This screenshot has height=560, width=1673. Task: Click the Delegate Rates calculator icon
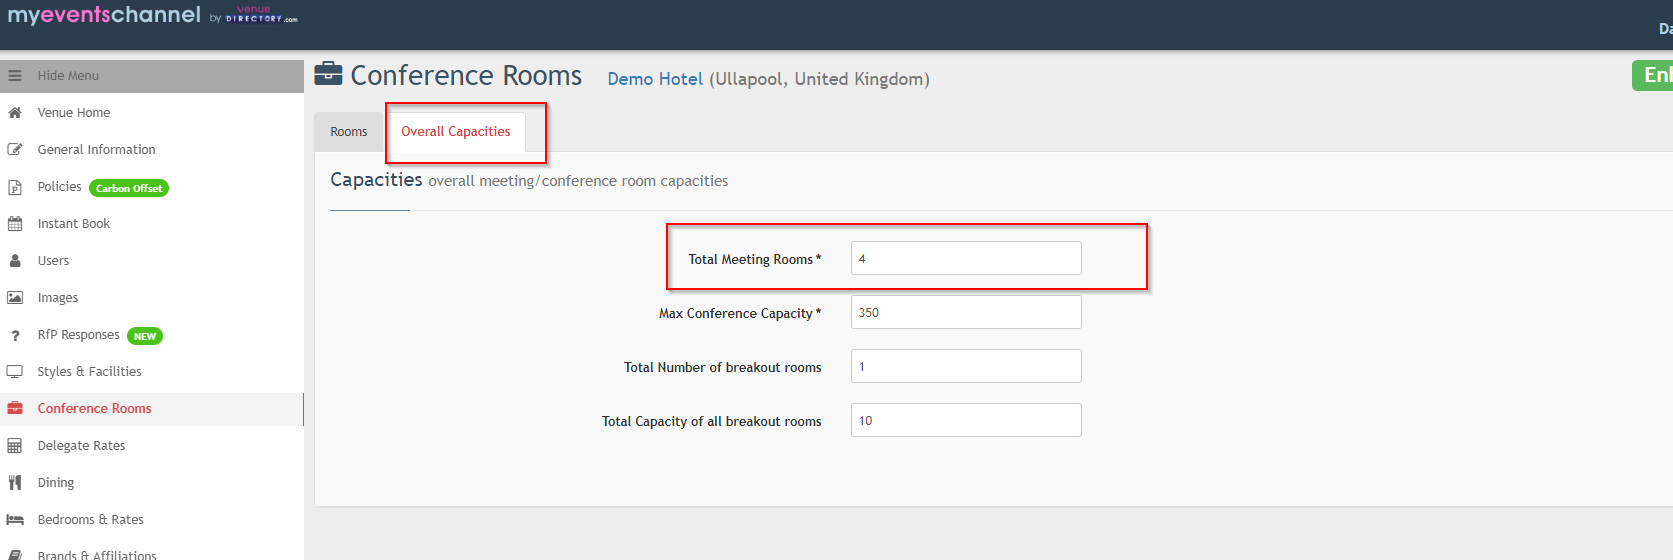(15, 446)
